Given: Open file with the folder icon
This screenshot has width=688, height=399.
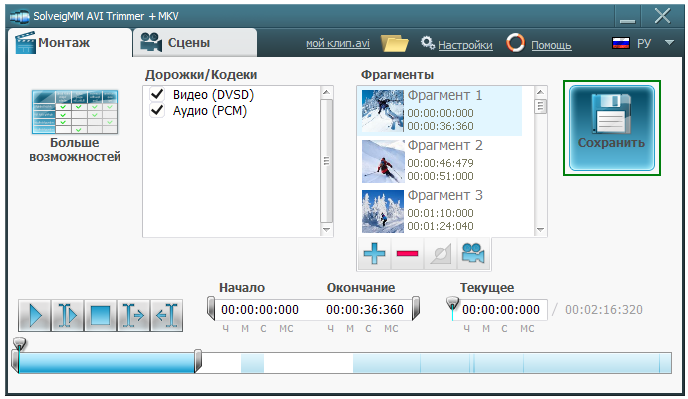Looking at the screenshot, I should (x=394, y=43).
